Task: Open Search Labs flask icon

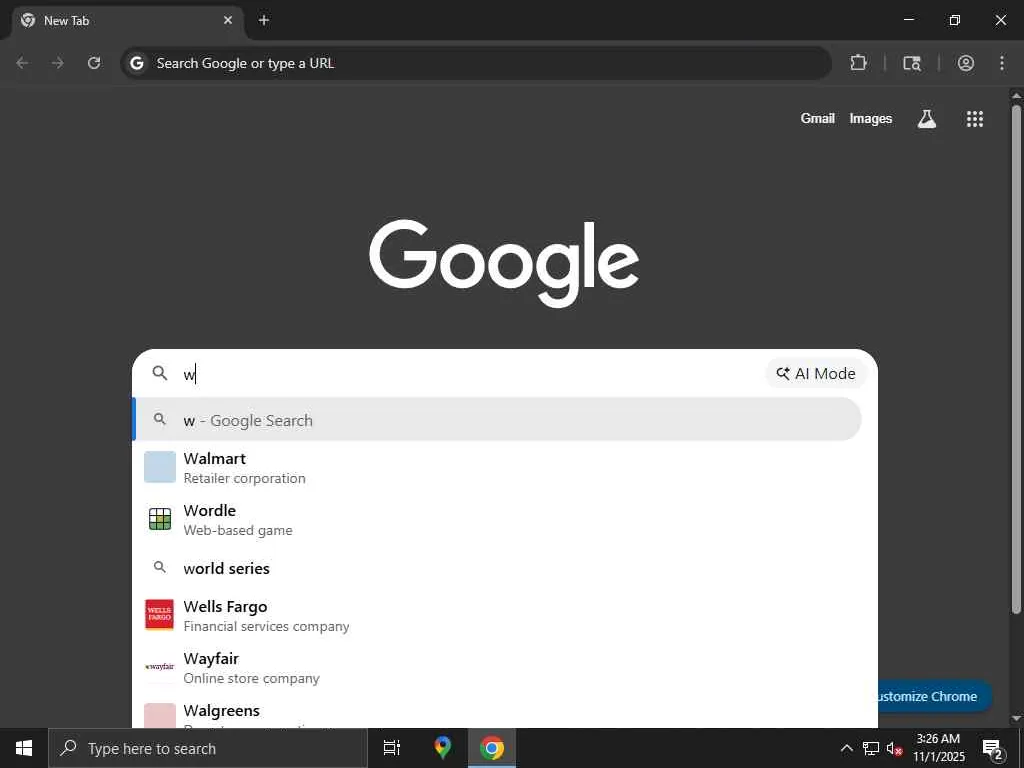Action: [x=927, y=118]
